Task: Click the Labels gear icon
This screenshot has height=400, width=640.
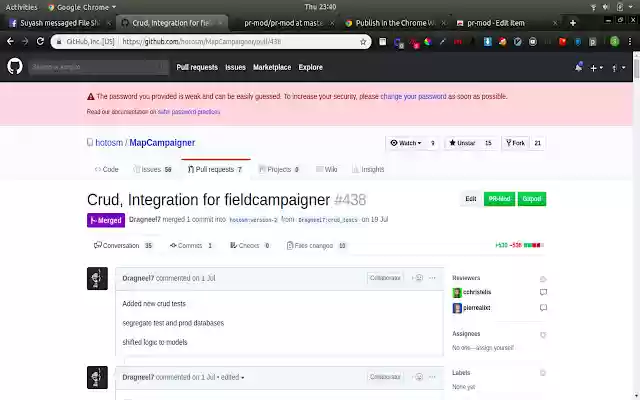Action: tap(543, 373)
